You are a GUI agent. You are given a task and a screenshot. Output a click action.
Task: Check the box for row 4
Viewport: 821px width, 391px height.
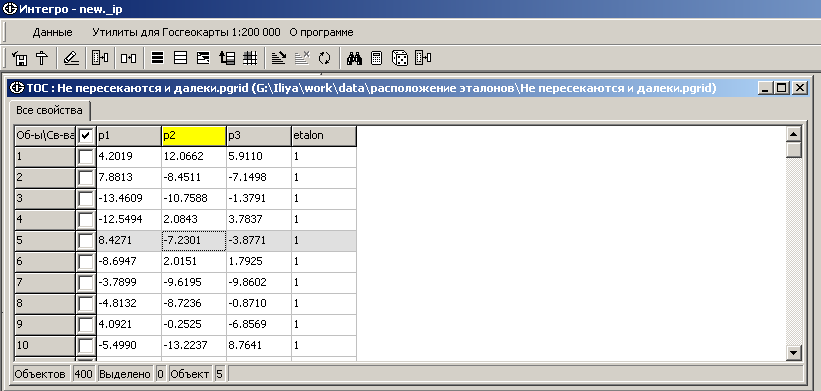click(86, 219)
